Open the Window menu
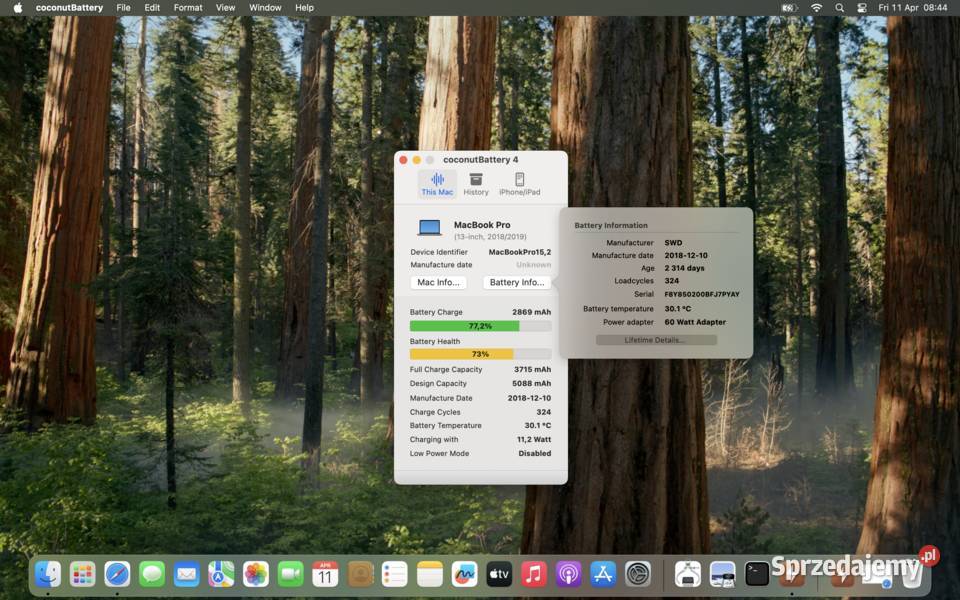The image size is (960, 600). click(x=265, y=8)
